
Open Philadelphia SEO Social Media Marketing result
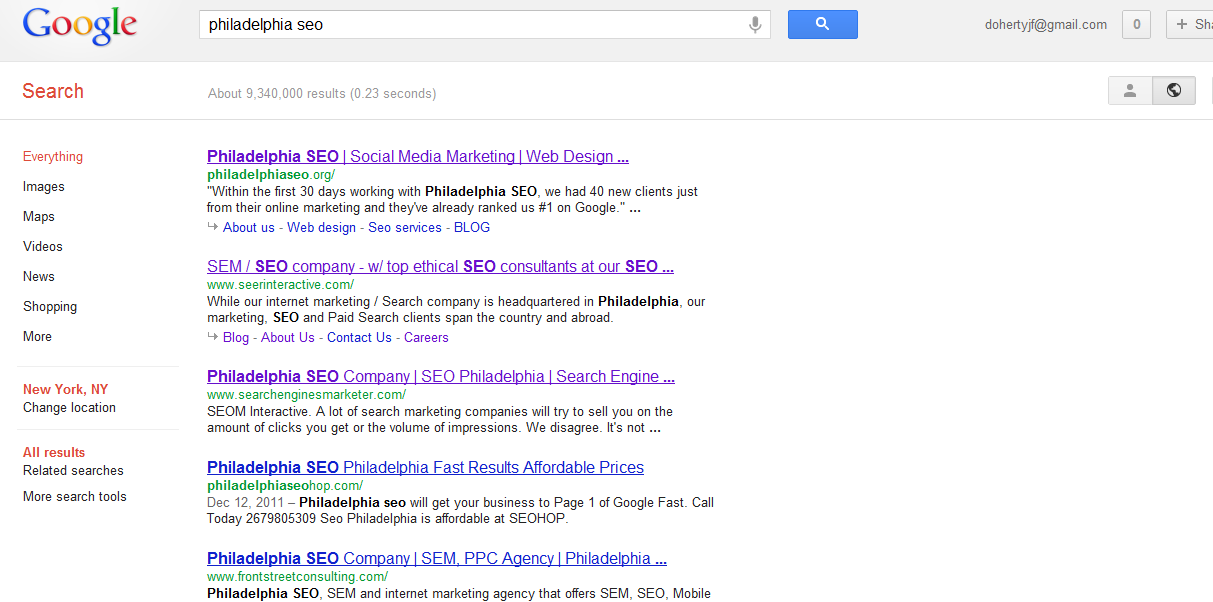click(x=418, y=157)
